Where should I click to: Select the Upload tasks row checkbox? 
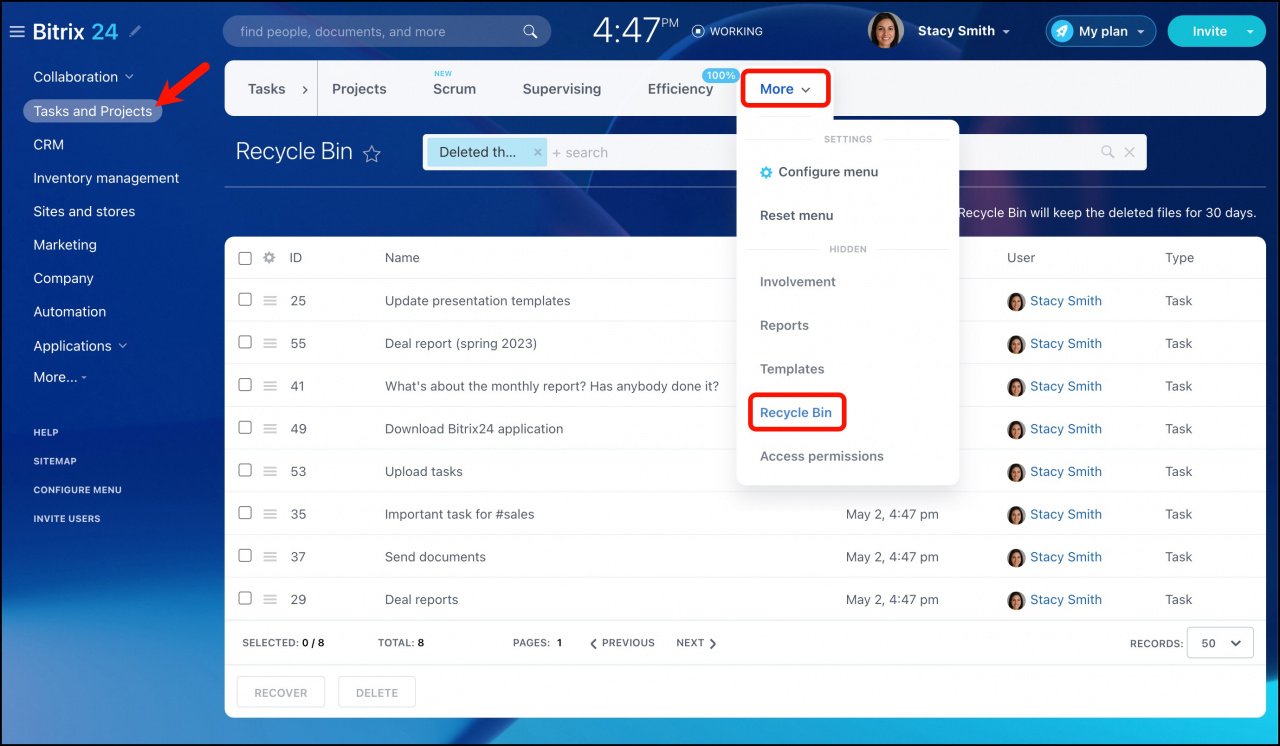tap(245, 470)
